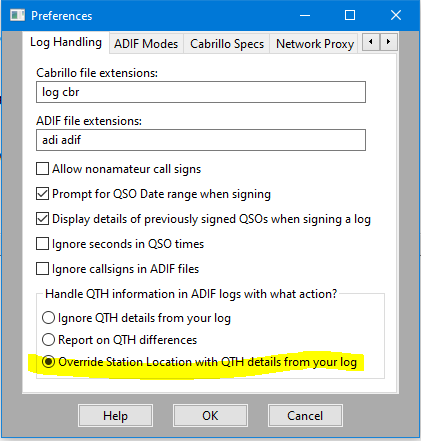Close the Preferences dialog

396,15
